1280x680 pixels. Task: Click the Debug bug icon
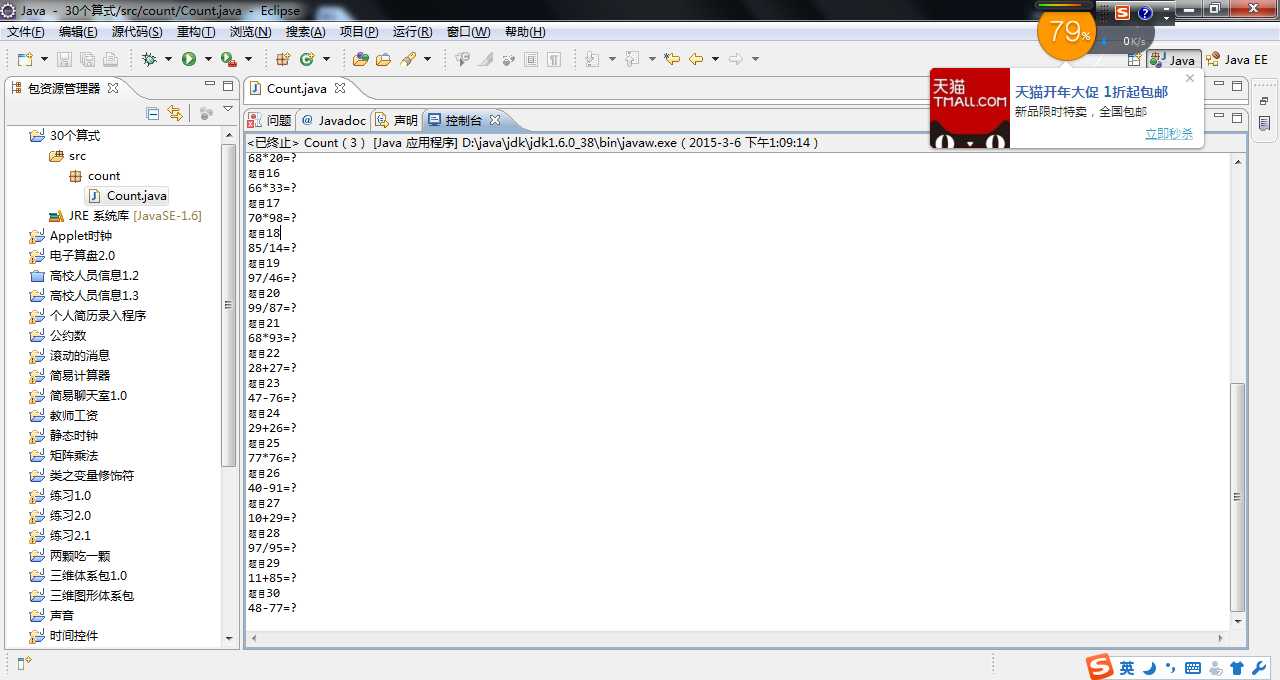(x=149, y=60)
